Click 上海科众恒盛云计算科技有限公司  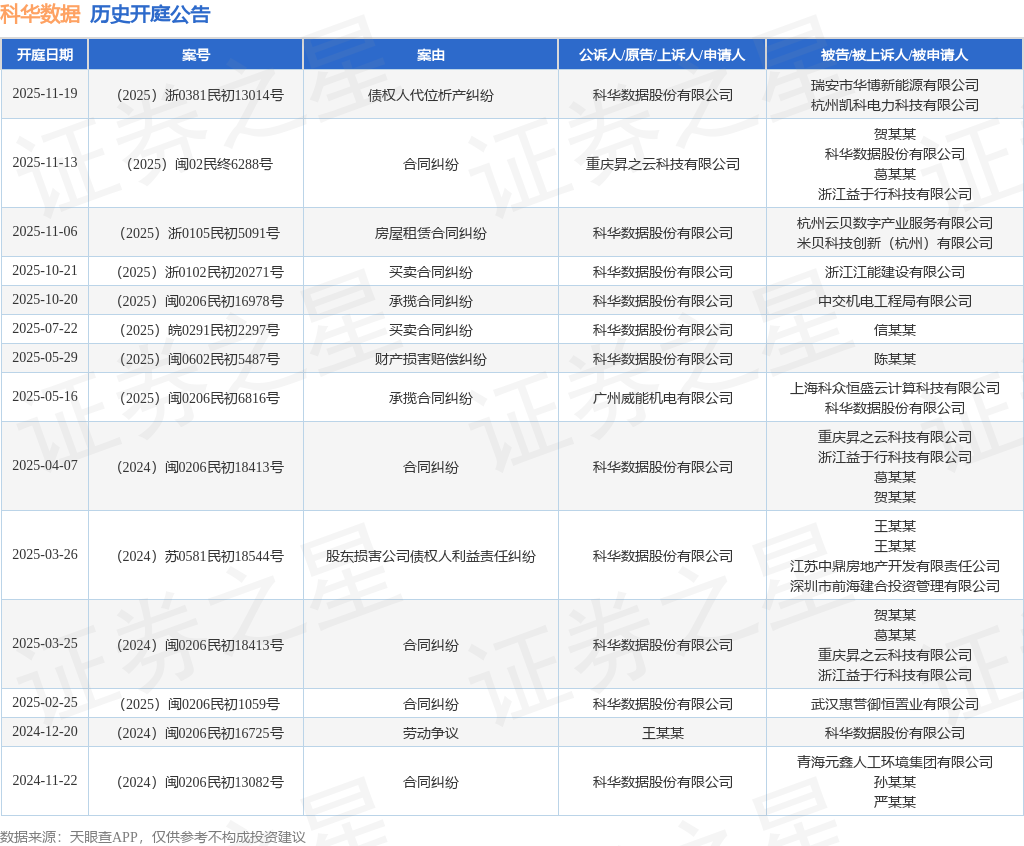[895, 388]
